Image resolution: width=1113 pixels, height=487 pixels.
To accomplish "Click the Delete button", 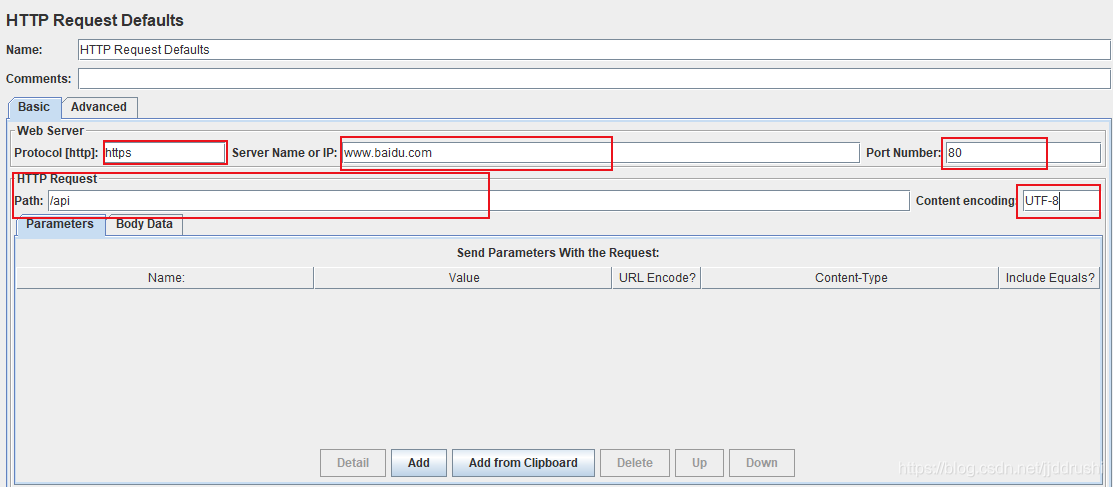I will [x=635, y=463].
